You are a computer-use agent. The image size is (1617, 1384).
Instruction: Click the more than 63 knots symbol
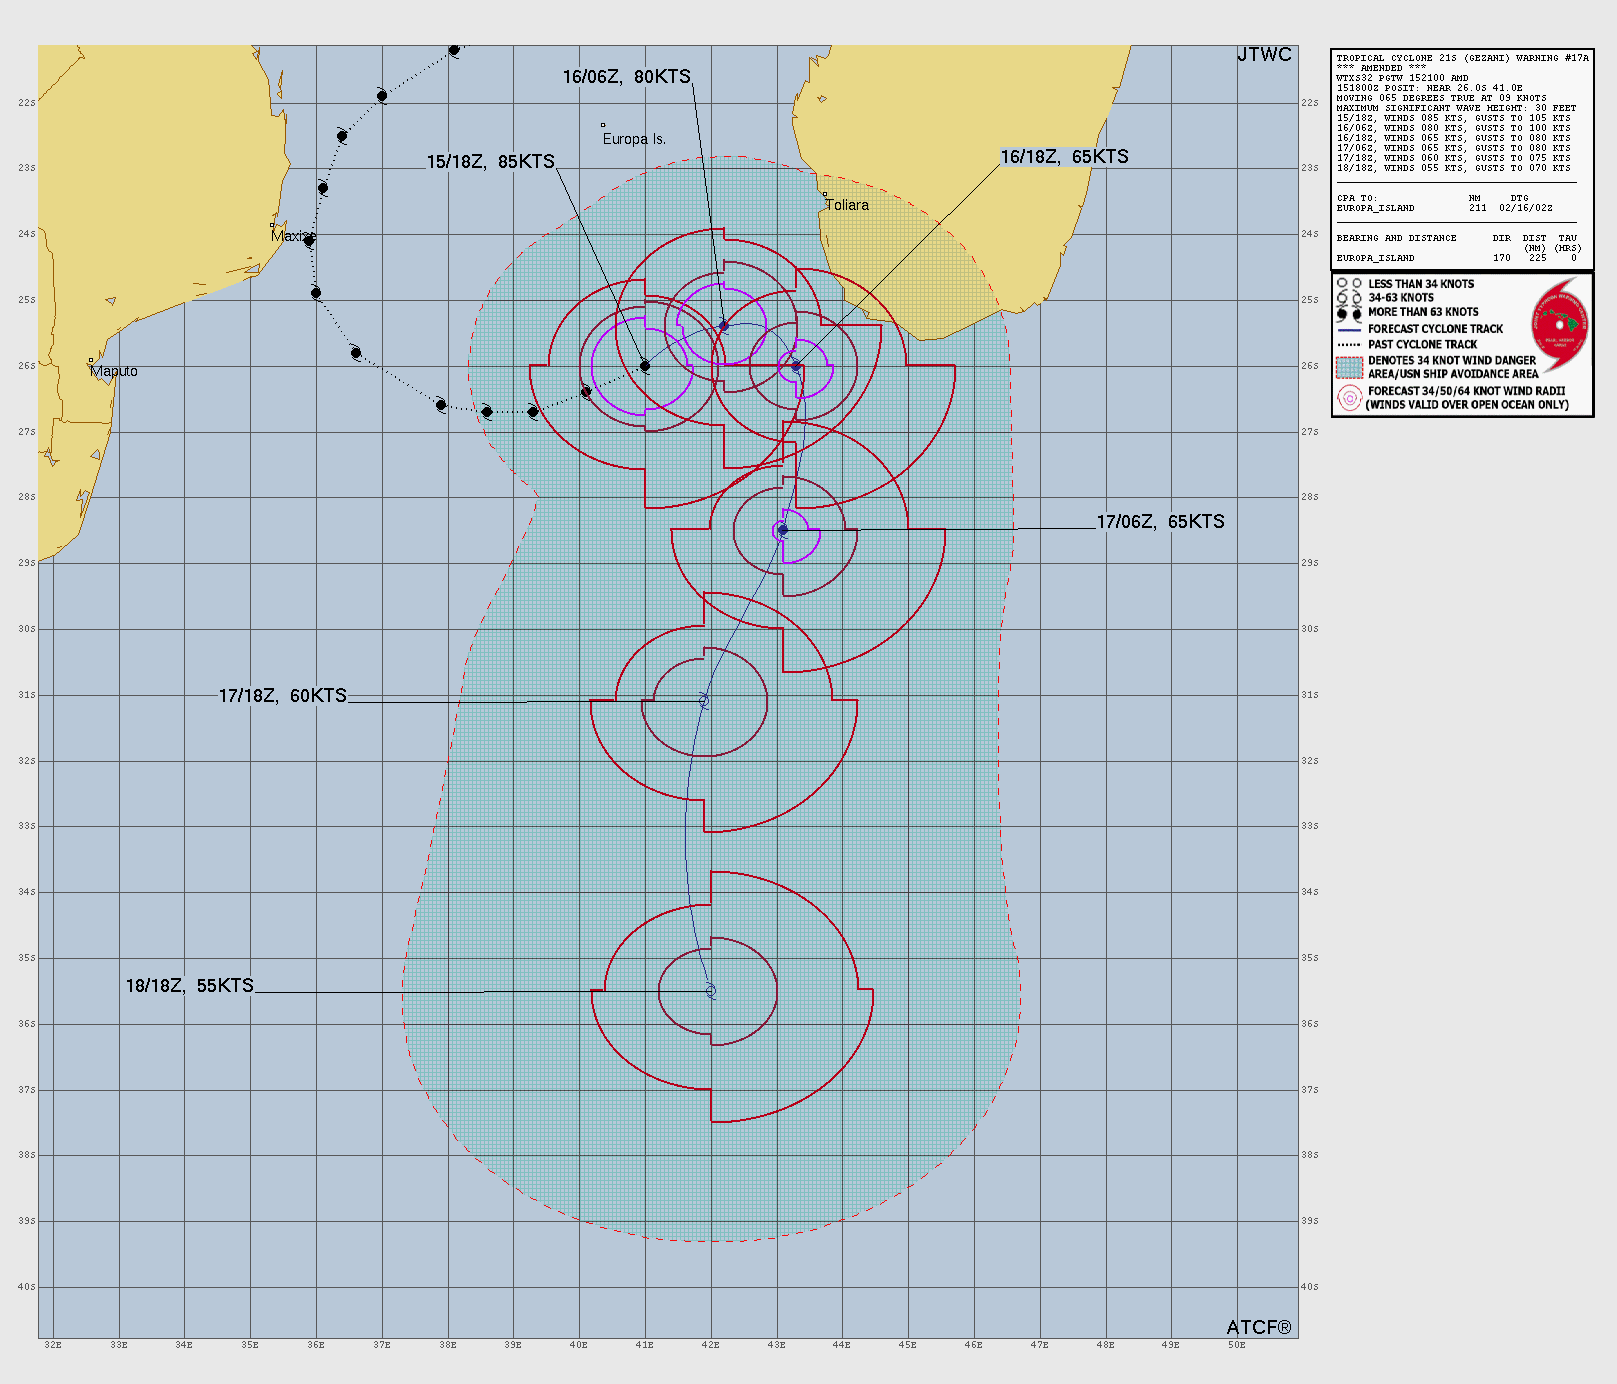click(x=1350, y=313)
